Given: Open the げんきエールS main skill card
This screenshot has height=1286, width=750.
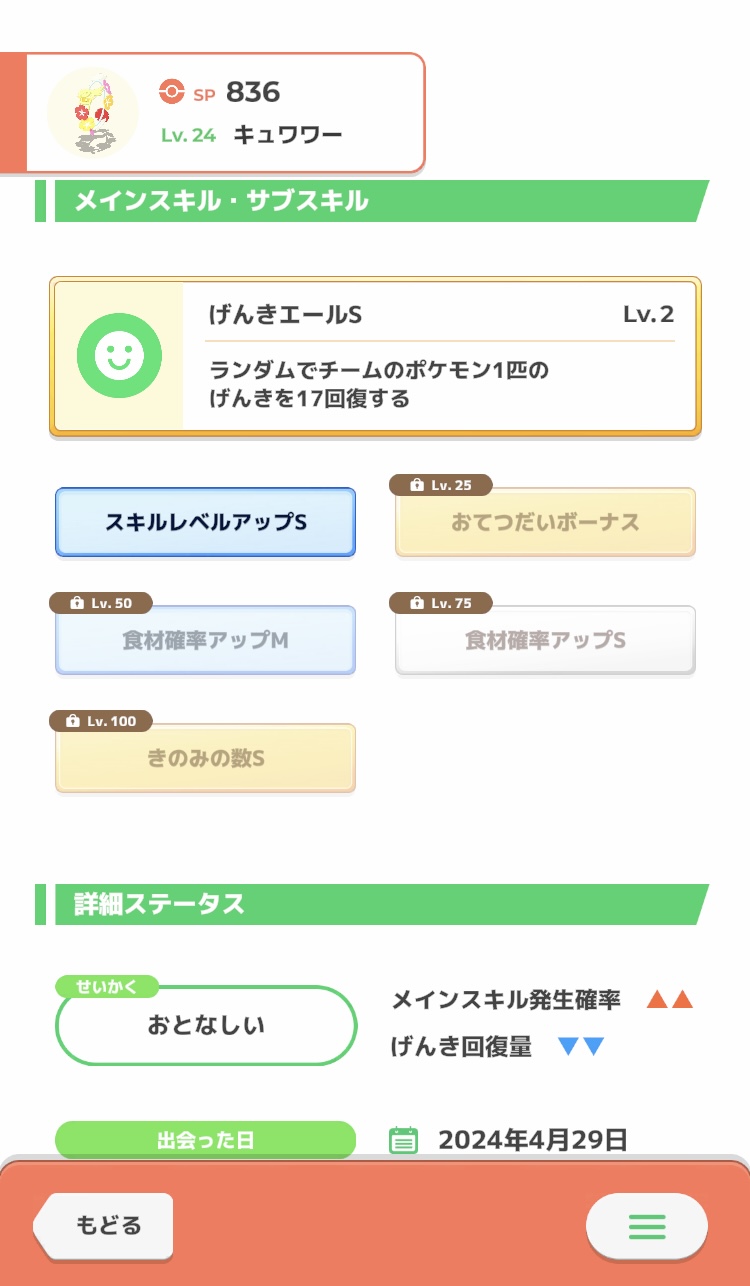Looking at the screenshot, I should point(438,357).
